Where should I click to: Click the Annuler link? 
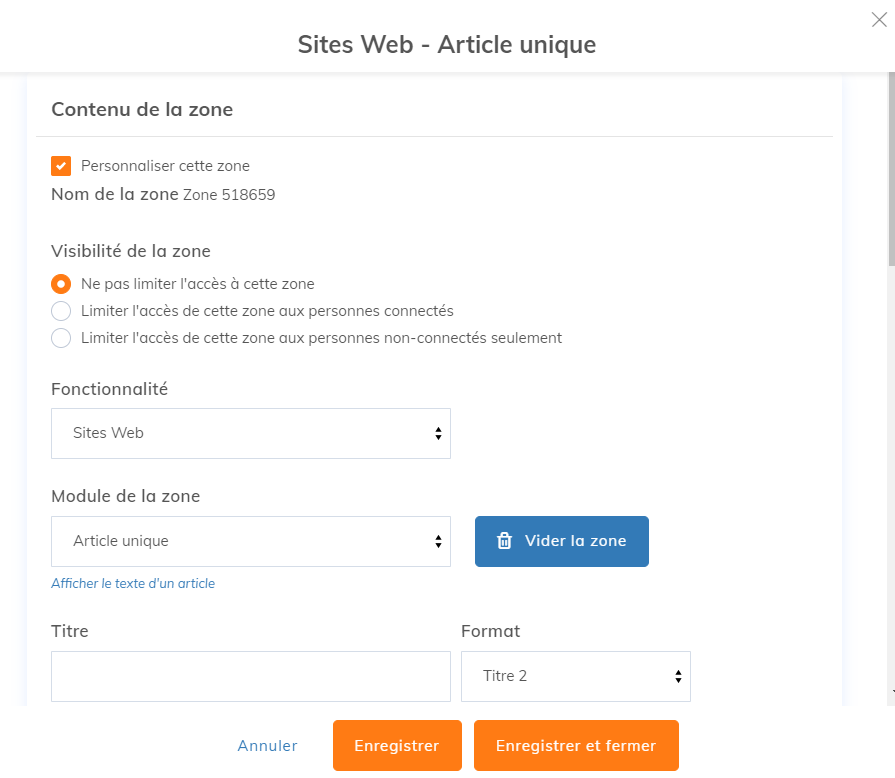click(x=267, y=746)
